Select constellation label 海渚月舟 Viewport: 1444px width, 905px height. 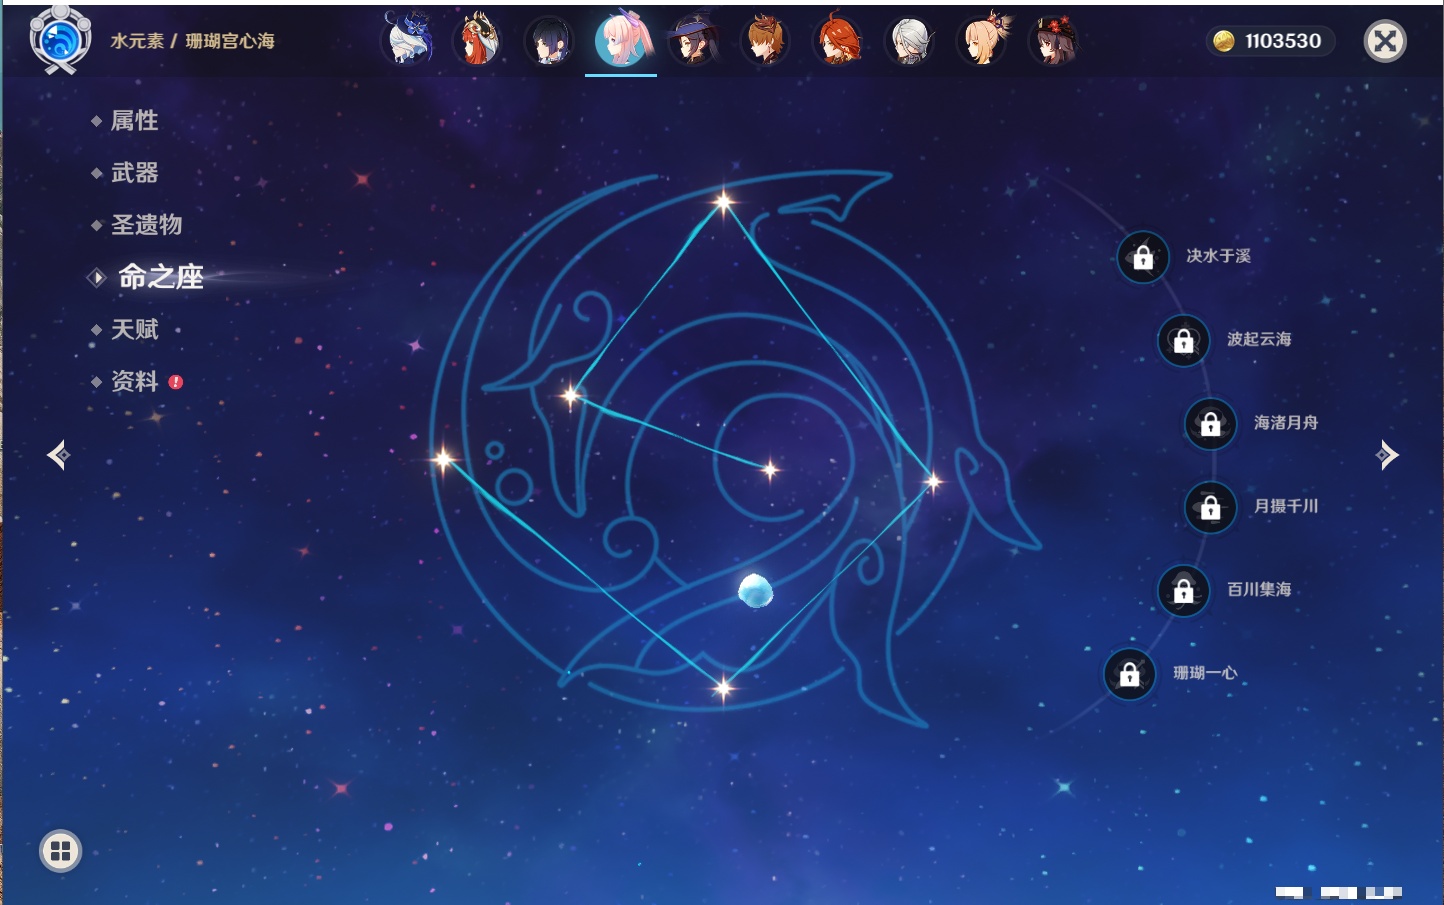click(1286, 423)
